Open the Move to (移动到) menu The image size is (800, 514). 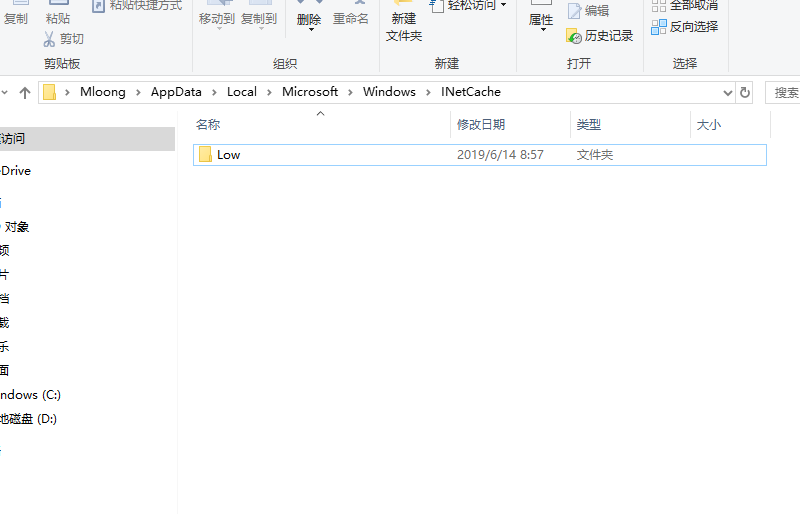click(217, 15)
